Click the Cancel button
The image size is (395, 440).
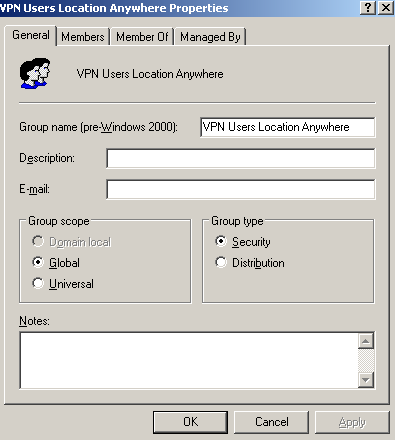271,422
